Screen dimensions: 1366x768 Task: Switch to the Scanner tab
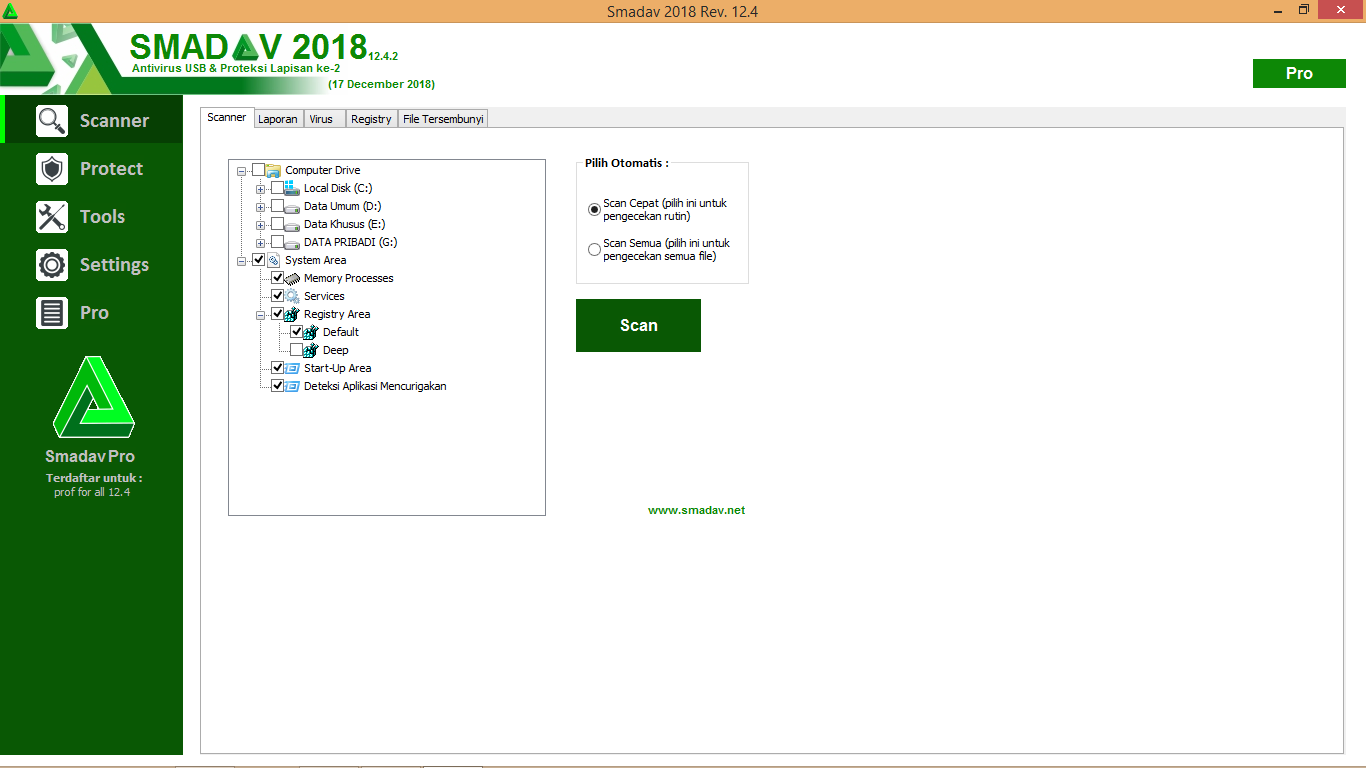pos(227,117)
